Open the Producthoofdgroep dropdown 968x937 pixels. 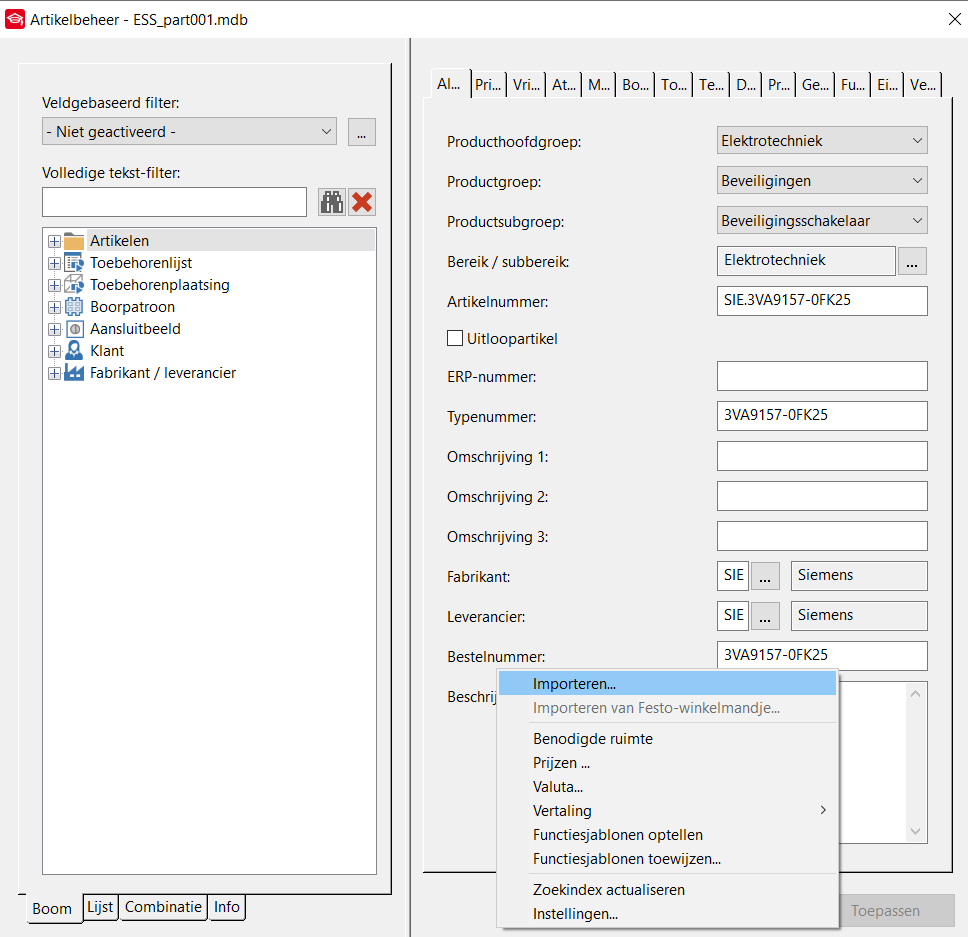pos(822,141)
